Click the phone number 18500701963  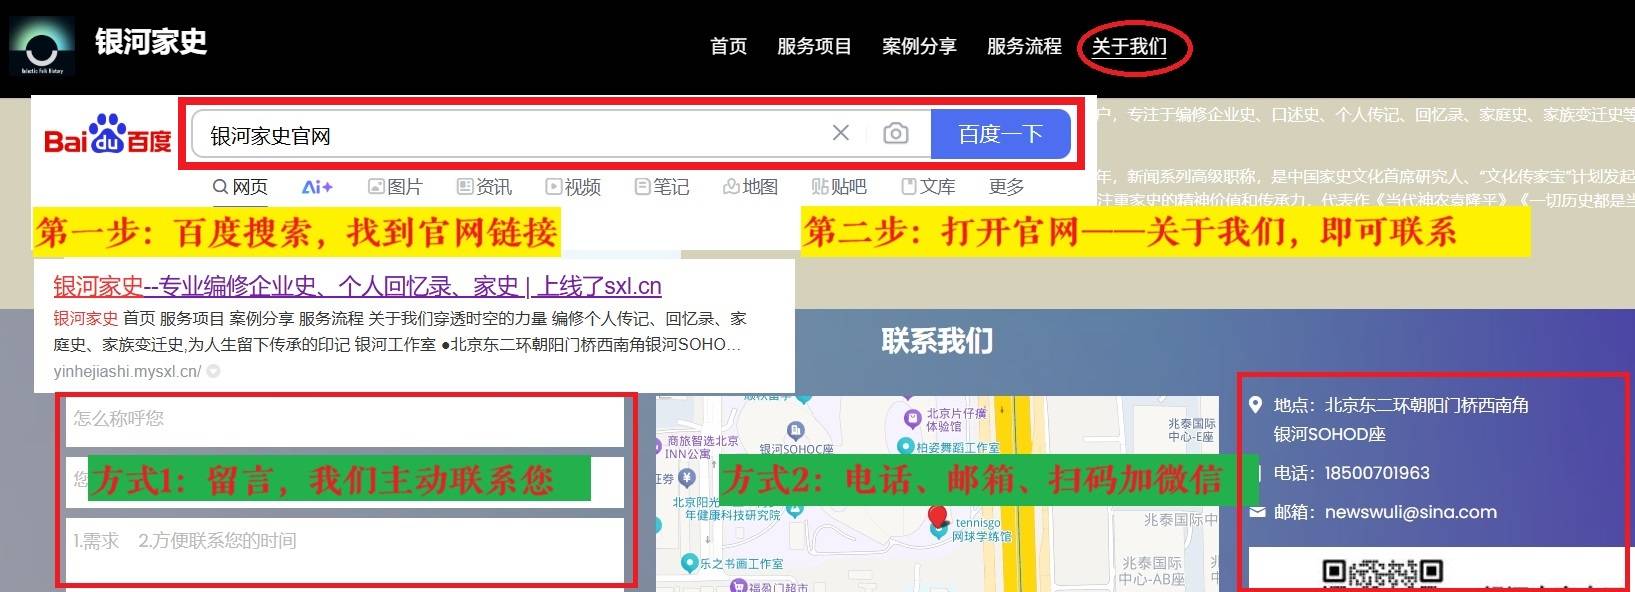pyautogui.click(x=1377, y=473)
